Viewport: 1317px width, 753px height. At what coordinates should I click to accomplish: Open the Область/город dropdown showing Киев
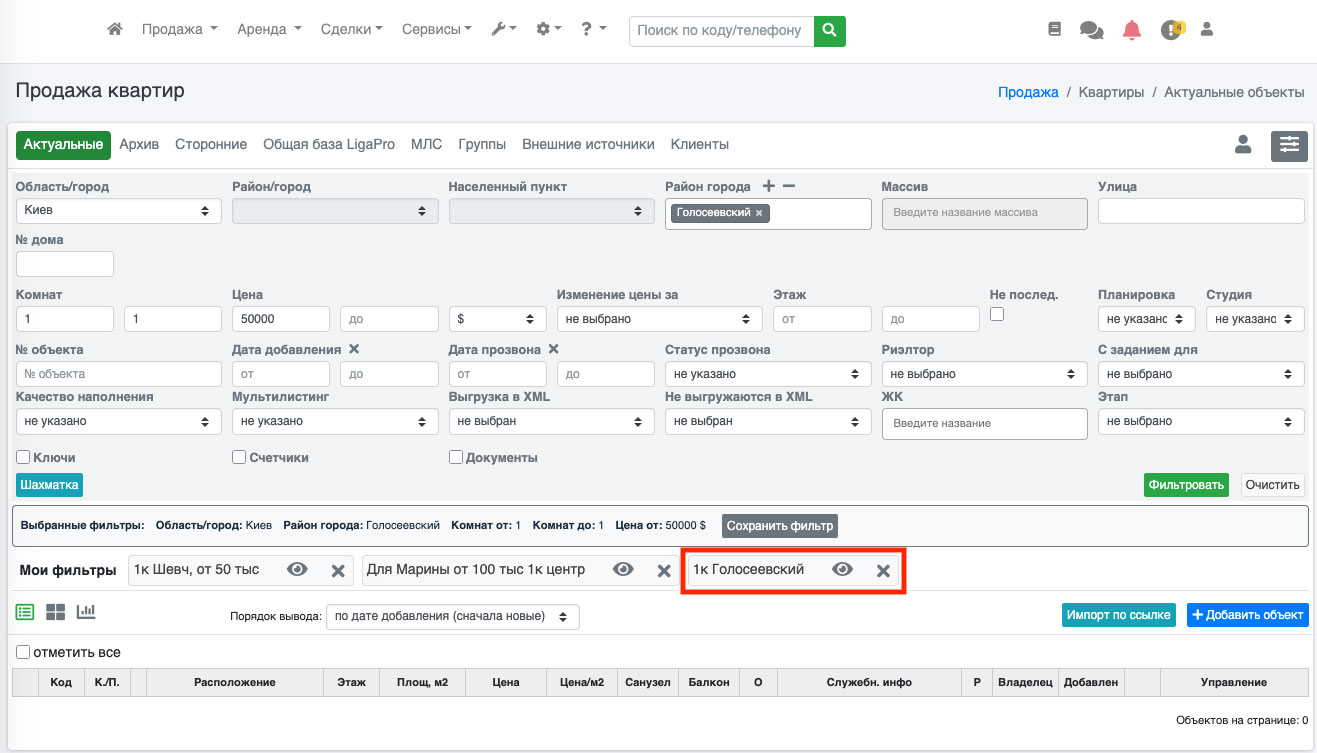pos(119,211)
